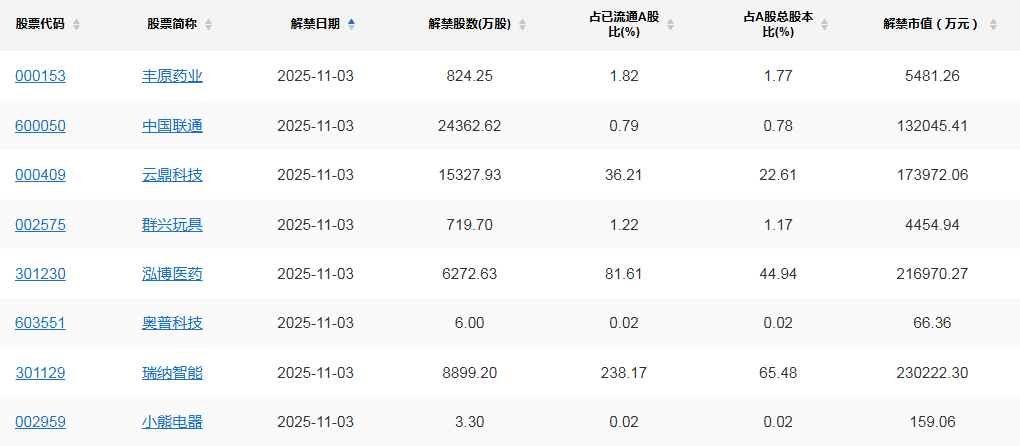Open the 小熊电器 link
This screenshot has width=1020, height=446.
tap(172, 422)
